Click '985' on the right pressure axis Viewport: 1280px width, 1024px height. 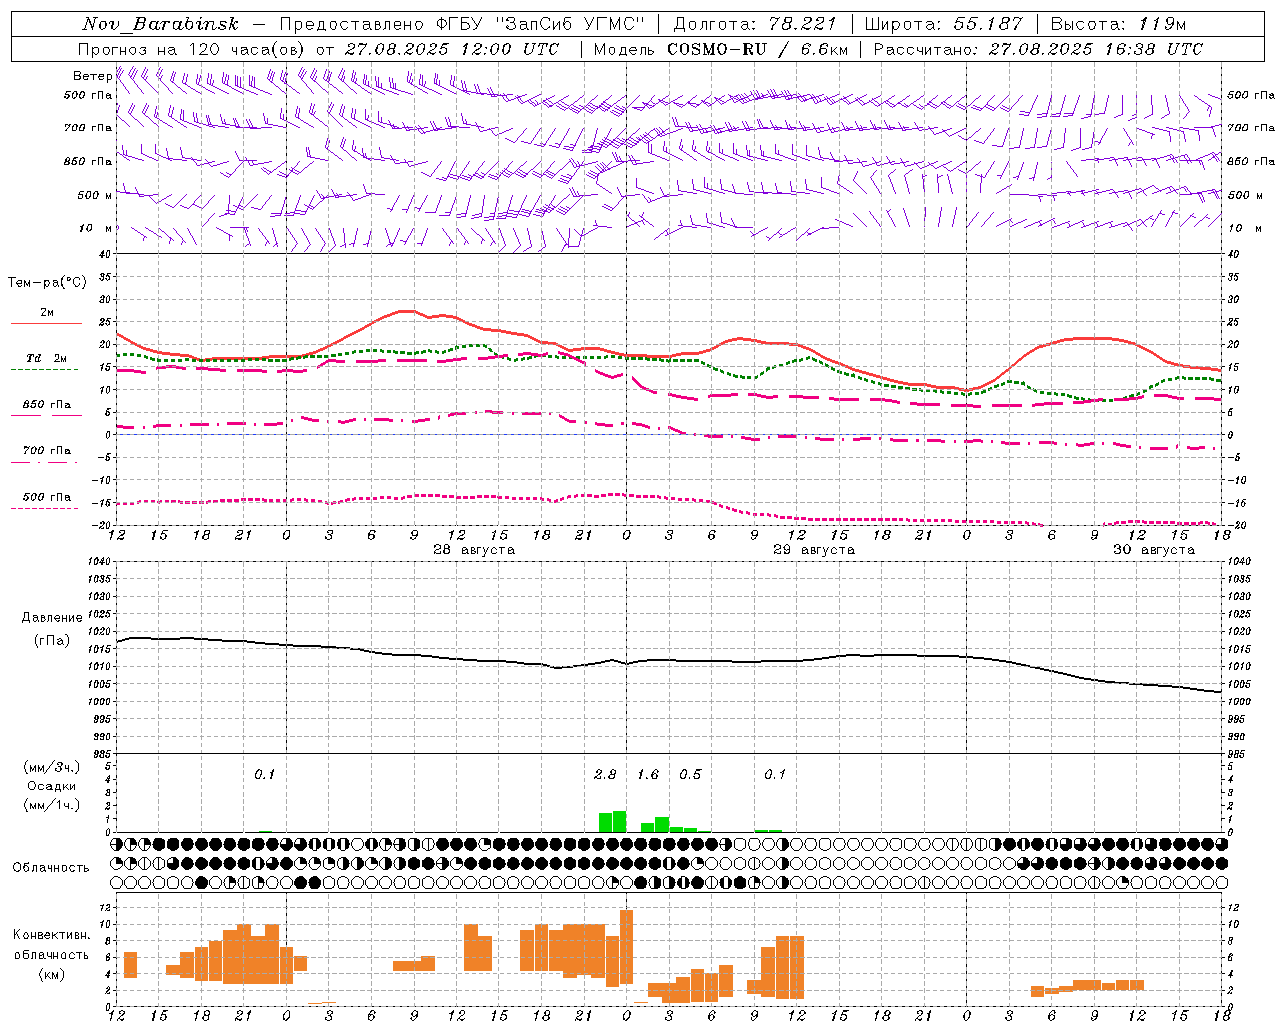[x=1238, y=754]
